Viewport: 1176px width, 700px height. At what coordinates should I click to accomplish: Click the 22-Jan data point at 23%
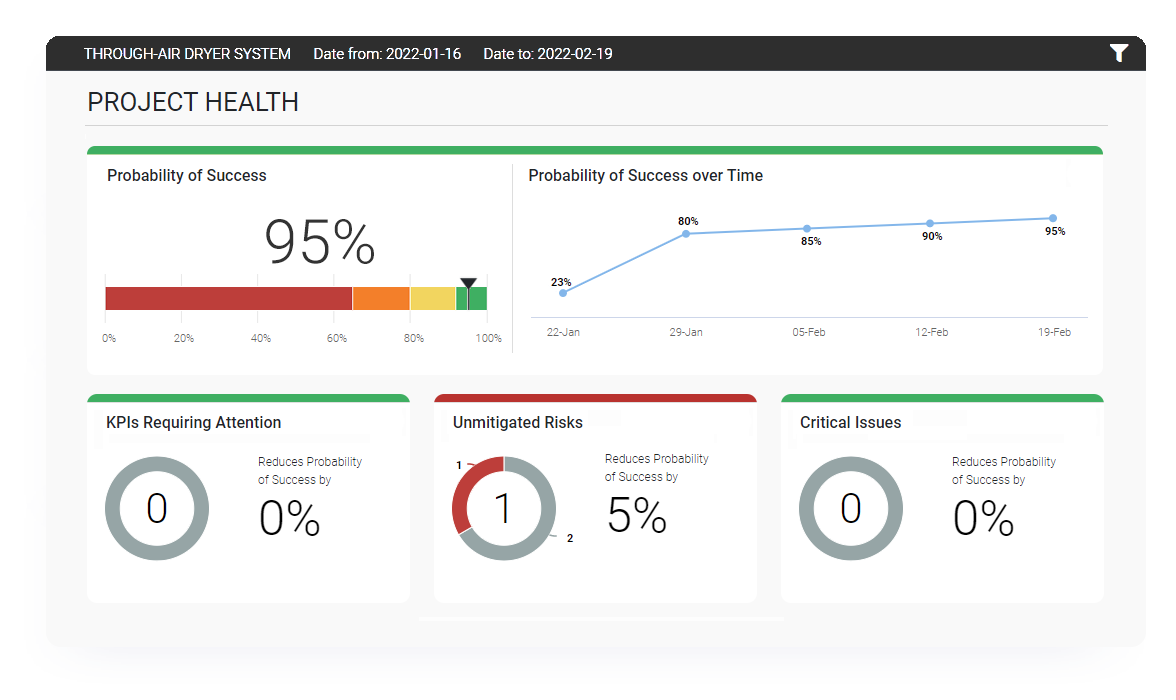[563, 293]
